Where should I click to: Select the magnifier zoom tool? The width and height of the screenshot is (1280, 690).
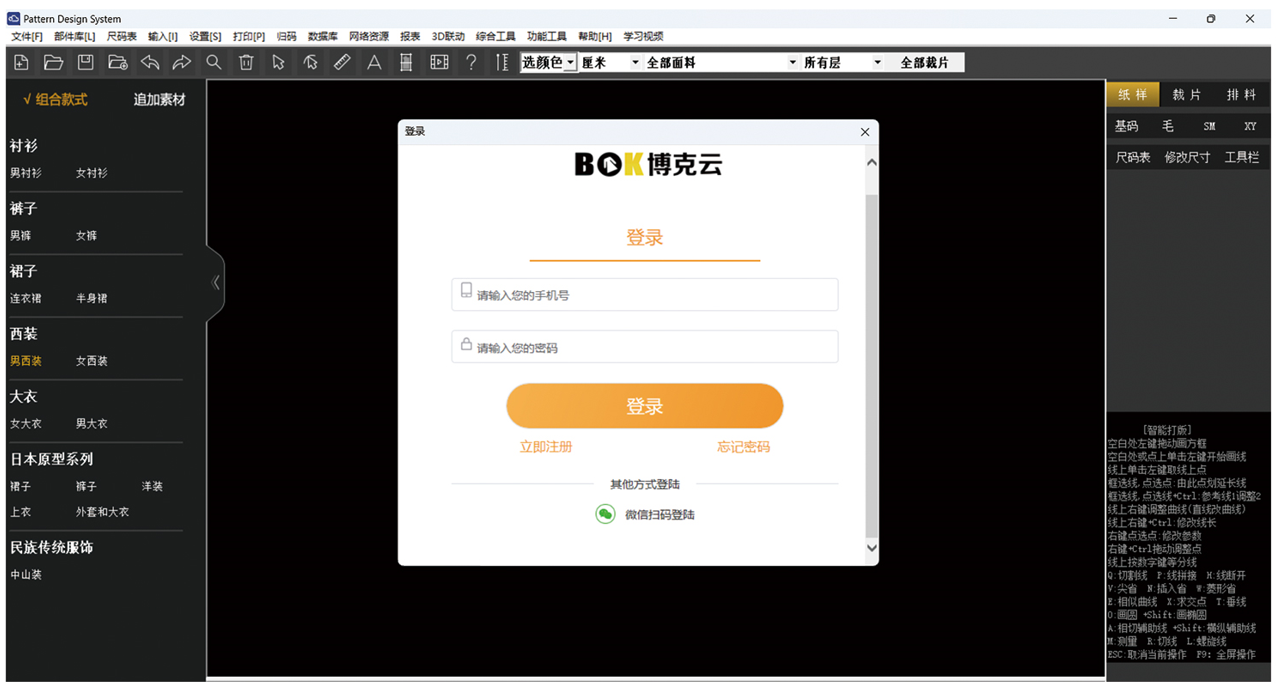214,62
